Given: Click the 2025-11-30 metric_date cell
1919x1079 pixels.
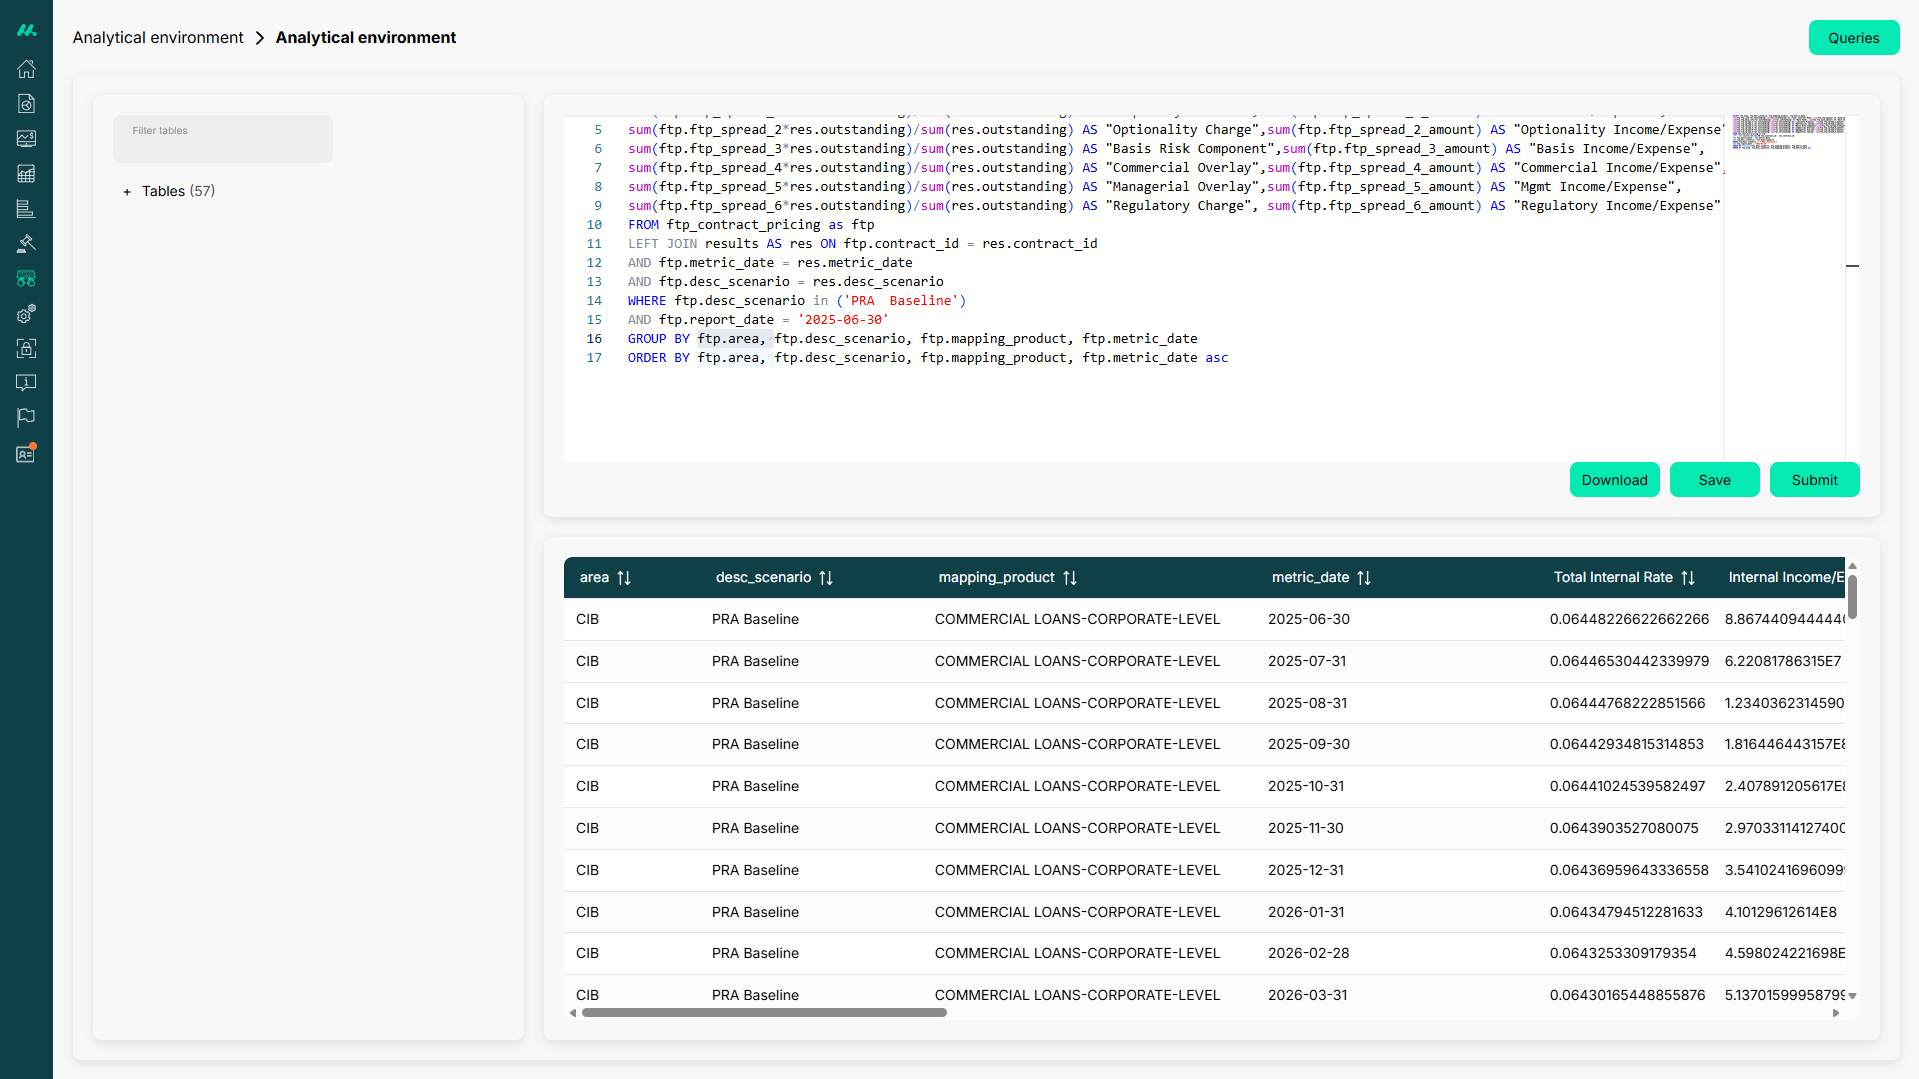Looking at the screenshot, I should click(x=1306, y=829).
